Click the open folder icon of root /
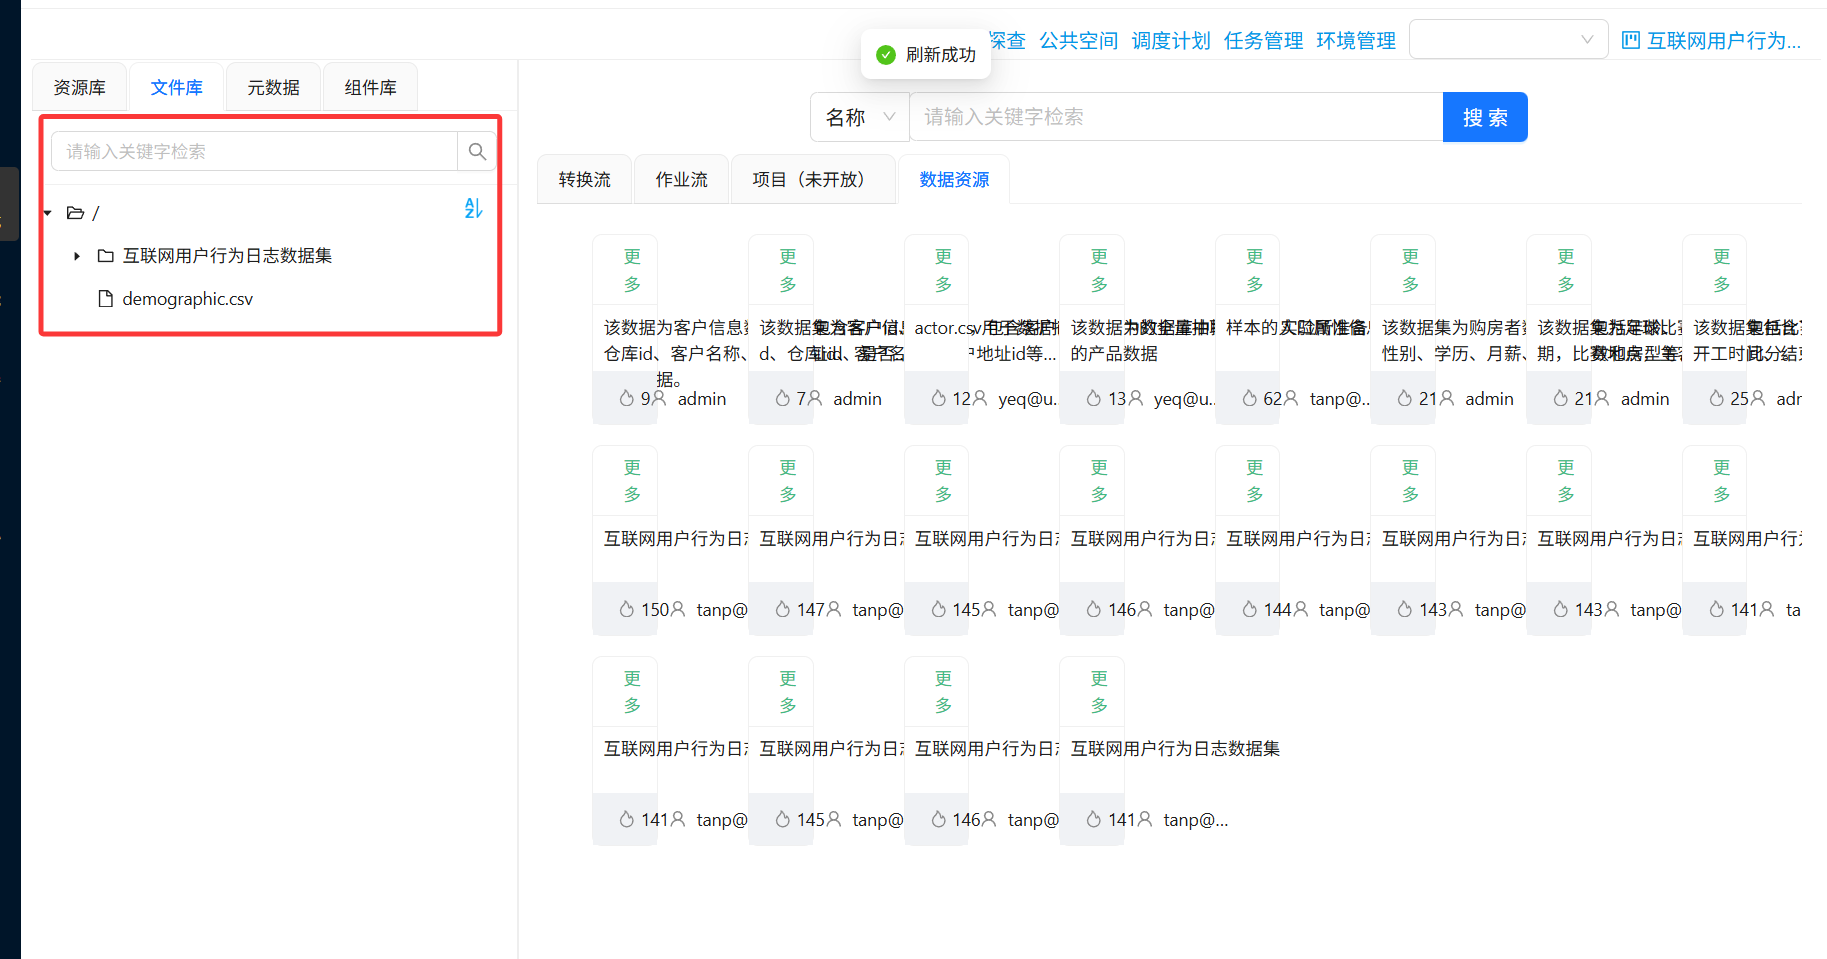Image resolution: width=1827 pixels, height=959 pixels. pos(75,213)
